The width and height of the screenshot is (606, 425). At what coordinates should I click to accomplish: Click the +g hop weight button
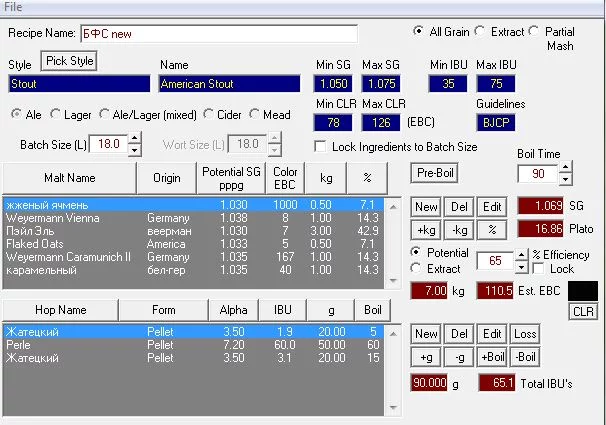click(427, 358)
